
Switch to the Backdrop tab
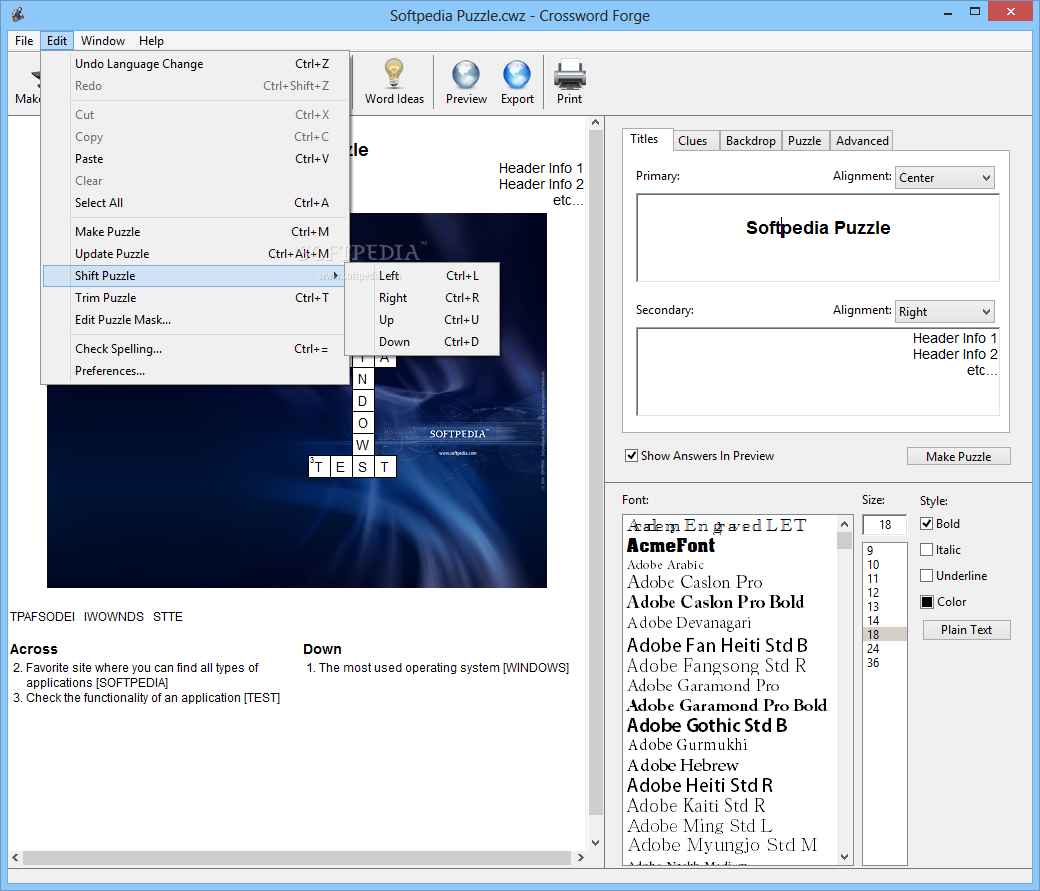pyautogui.click(x=750, y=141)
